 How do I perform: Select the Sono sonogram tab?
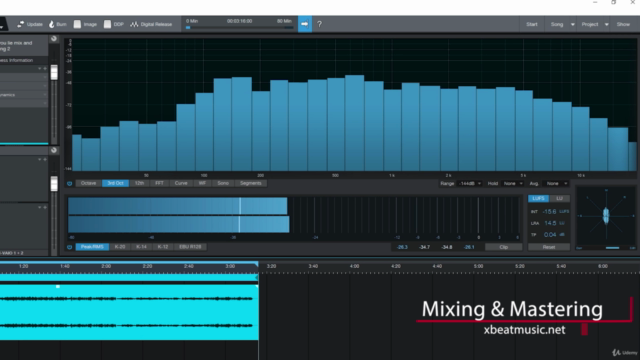[x=223, y=183]
